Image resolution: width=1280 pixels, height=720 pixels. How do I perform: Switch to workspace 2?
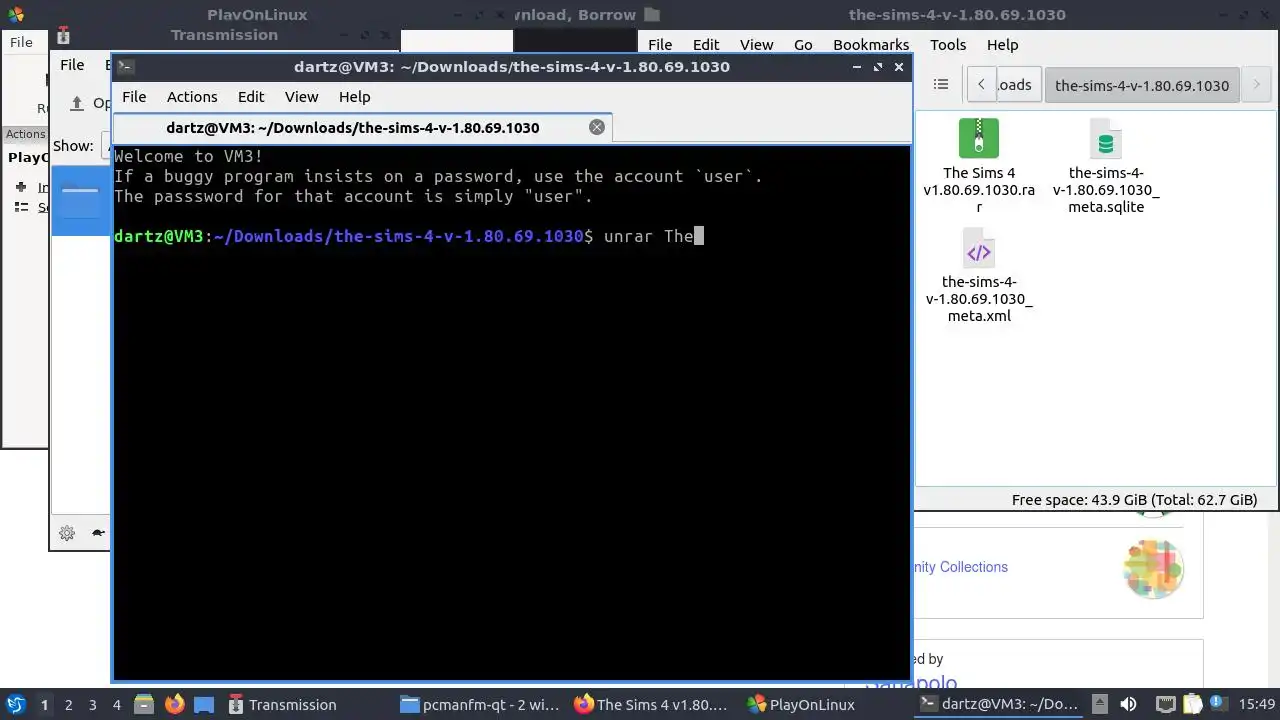pos(68,705)
